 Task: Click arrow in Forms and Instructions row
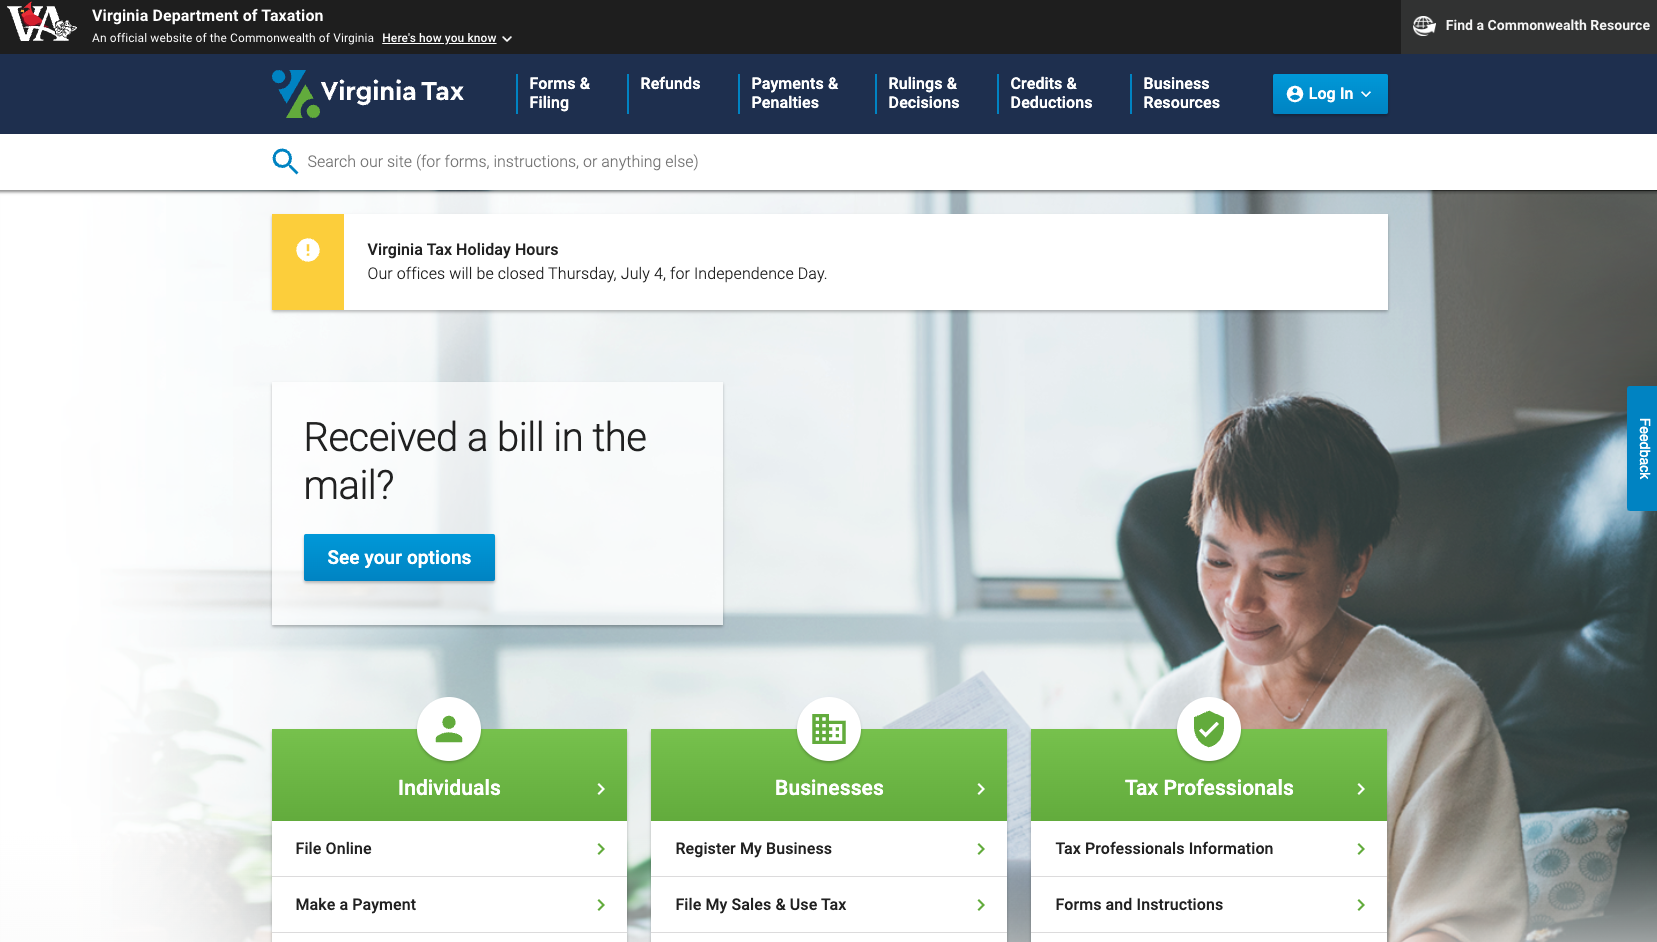pos(1361,905)
